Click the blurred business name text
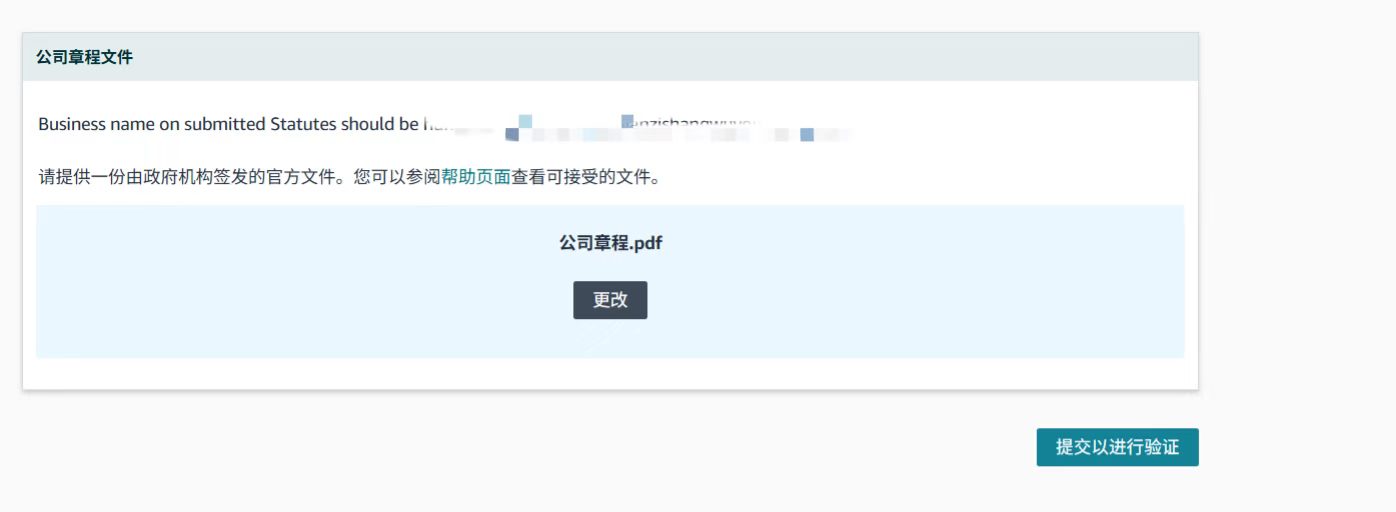The width and height of the screenshot is (1396, 512). [640, 126]
